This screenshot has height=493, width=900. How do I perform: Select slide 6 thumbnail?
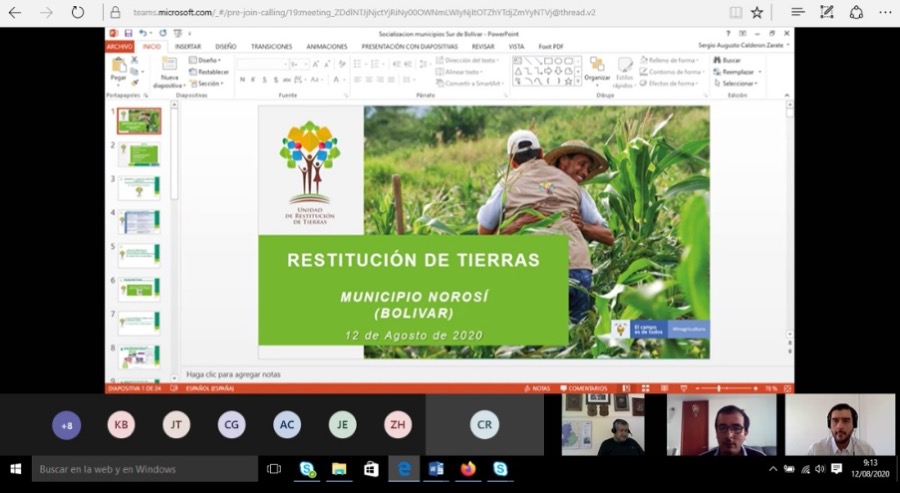[x=139, y=290]
